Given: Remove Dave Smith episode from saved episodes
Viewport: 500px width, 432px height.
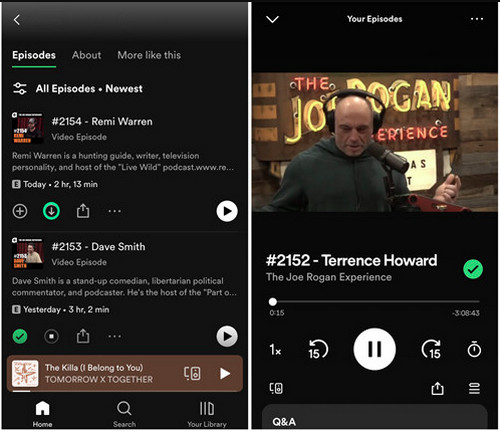Looking at the screenshot, I should coord(20,336).
